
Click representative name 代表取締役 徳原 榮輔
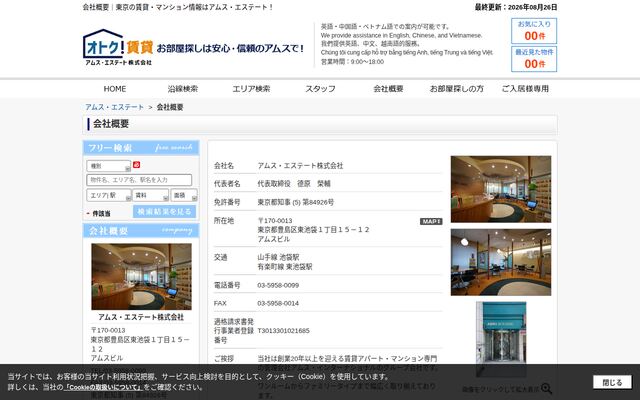(x=294, y=184)
